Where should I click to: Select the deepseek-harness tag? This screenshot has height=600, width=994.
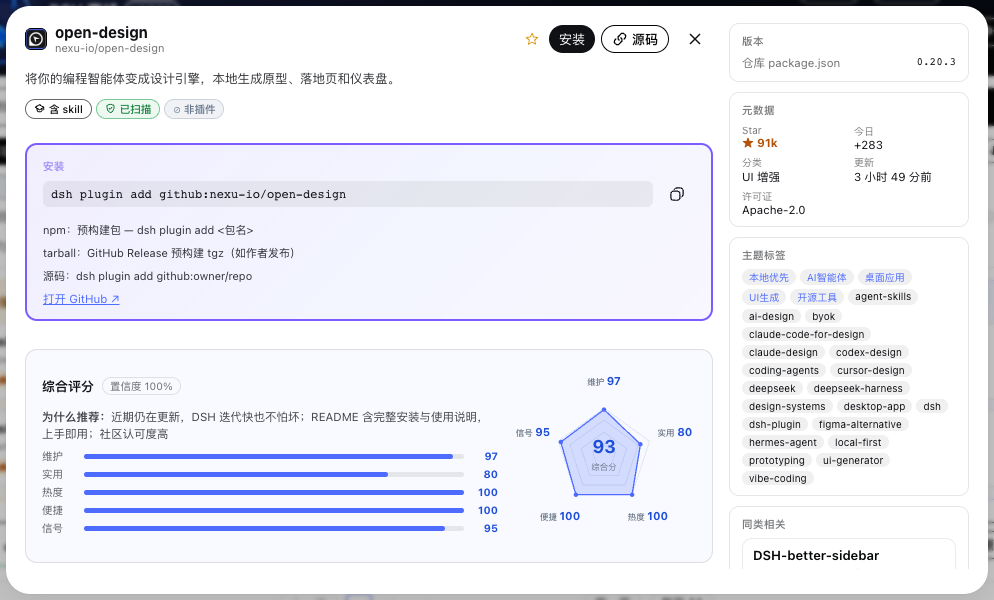[x=858, y=388]
